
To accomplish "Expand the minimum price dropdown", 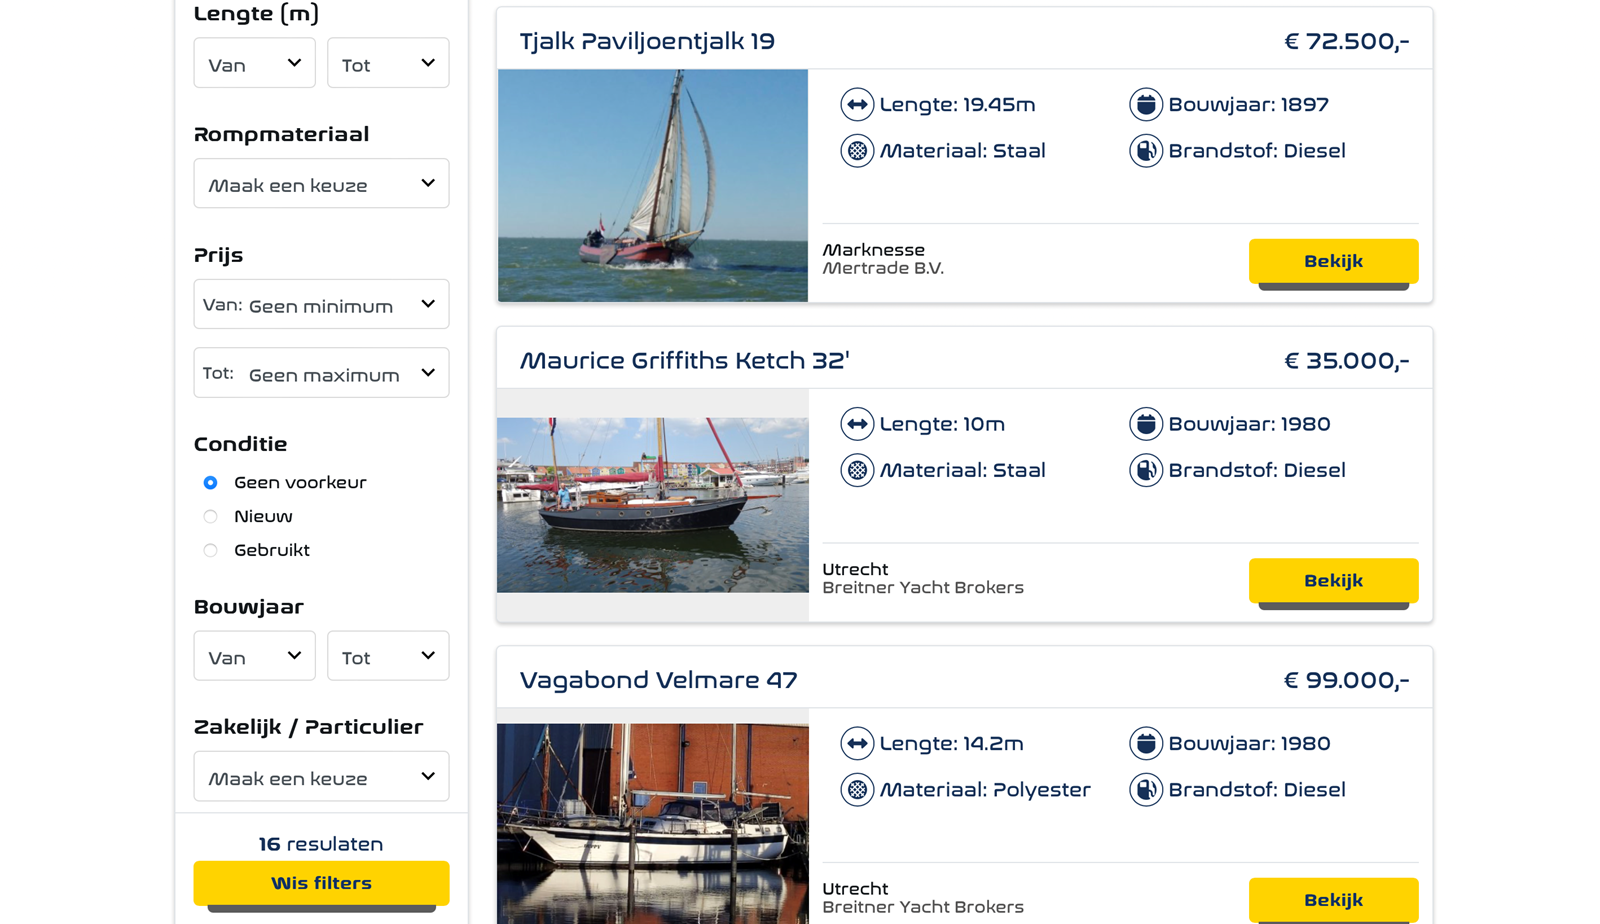I will [321, 305].
